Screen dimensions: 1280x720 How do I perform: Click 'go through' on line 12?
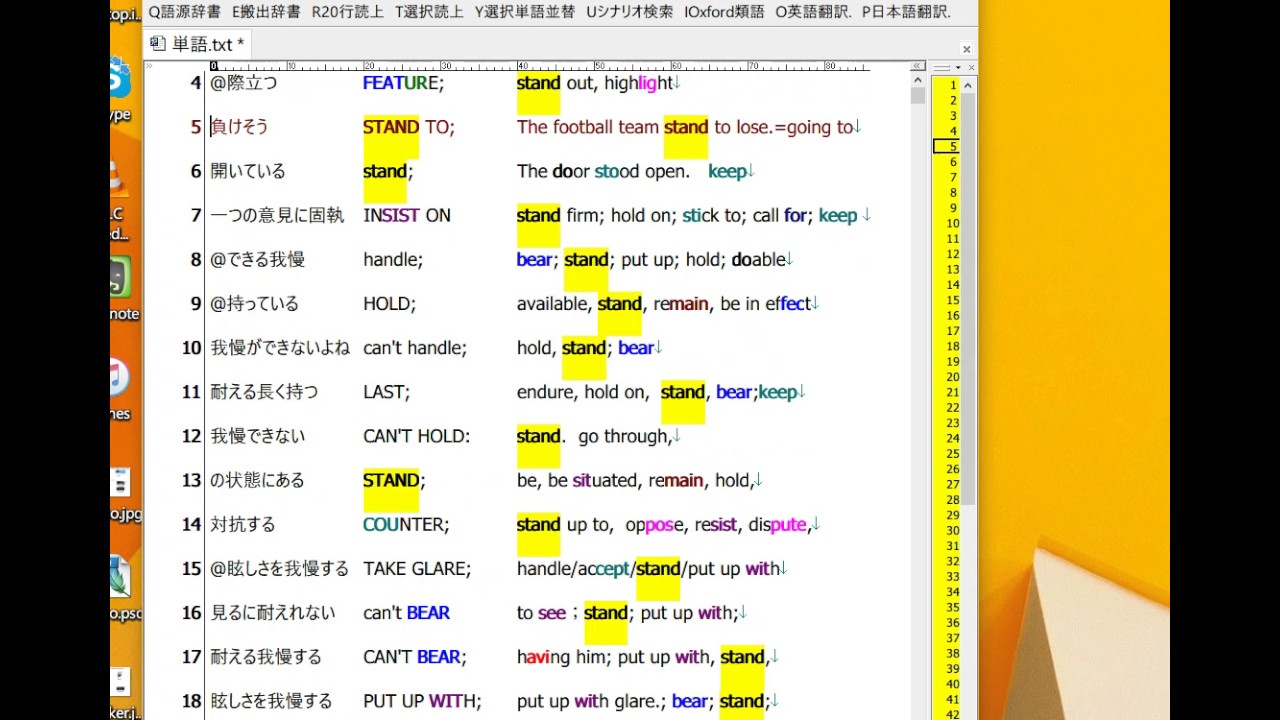tap(623, 436)
